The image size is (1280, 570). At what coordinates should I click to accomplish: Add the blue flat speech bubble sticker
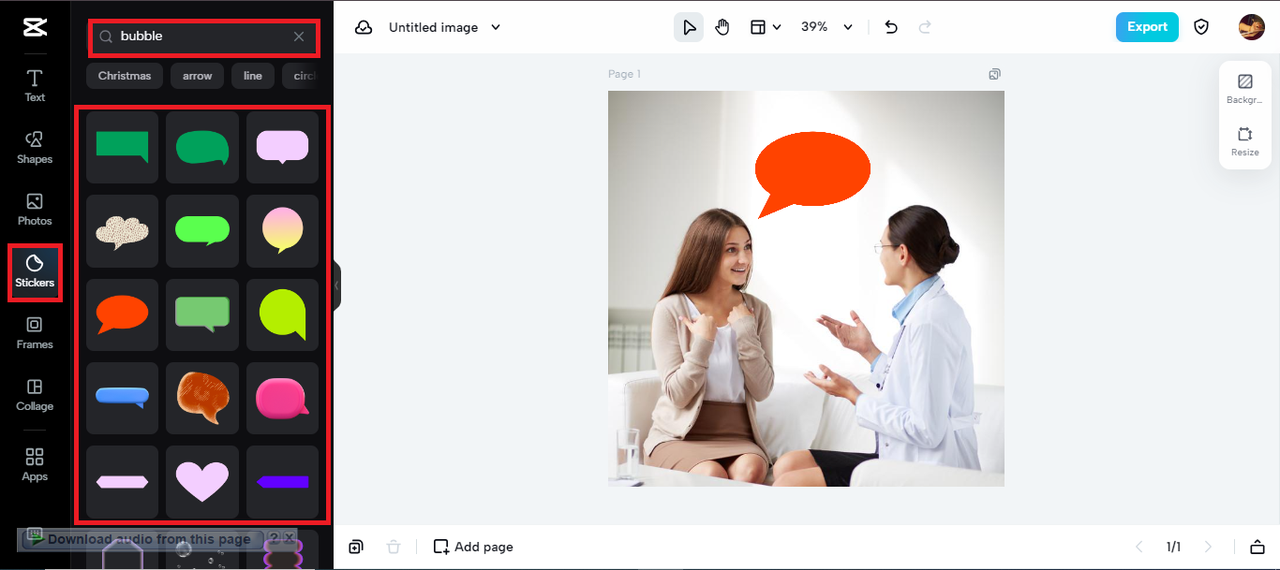click(x=122, y=398)
